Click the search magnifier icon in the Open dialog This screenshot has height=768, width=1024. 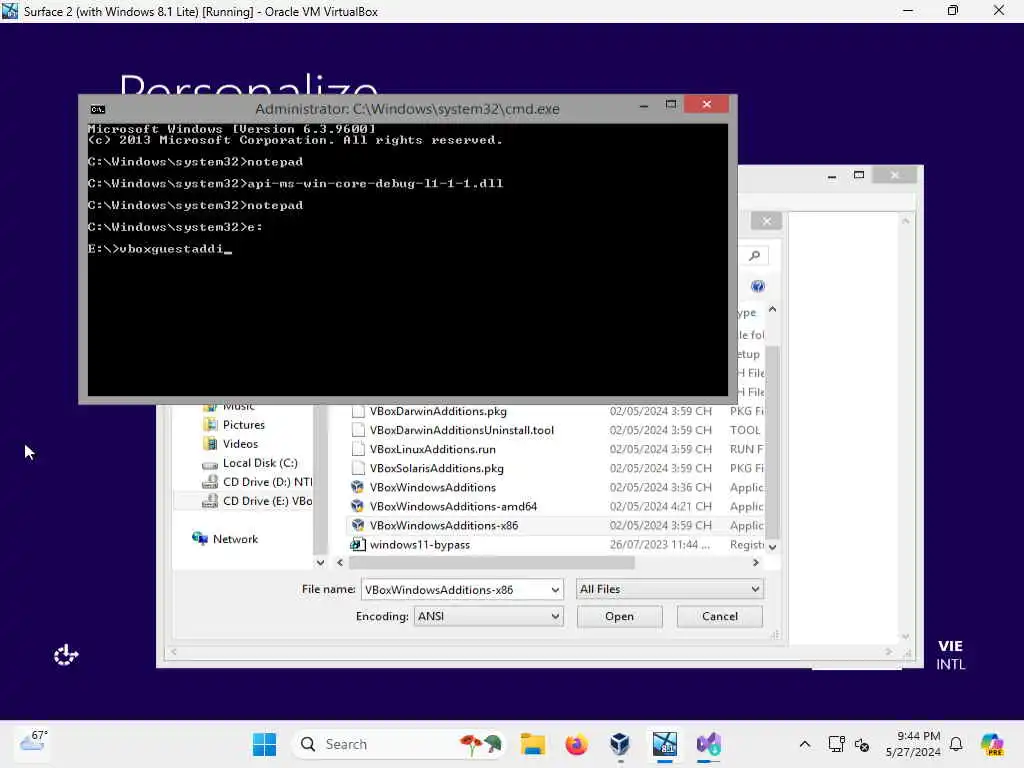(755, 255)
